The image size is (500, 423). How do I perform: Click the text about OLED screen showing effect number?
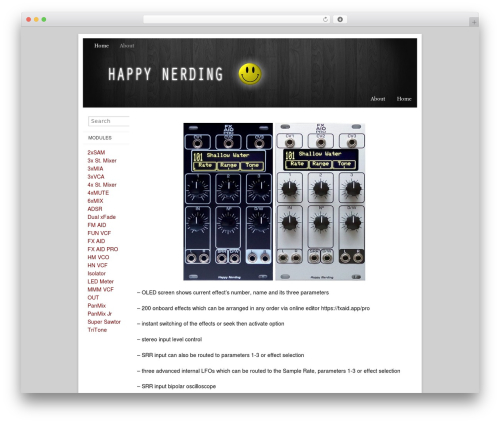[233, 293]
